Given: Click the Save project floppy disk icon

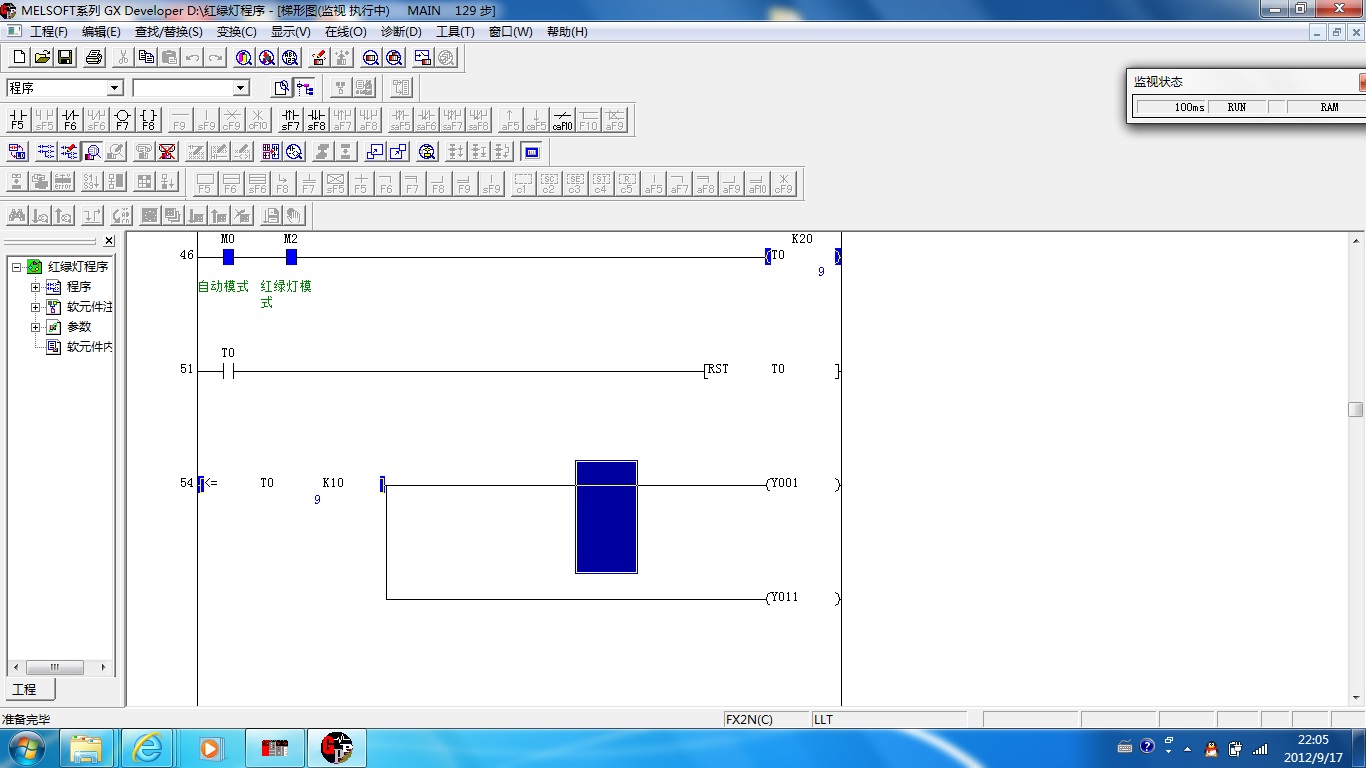Looking at the screenshot, I should tap(65, 58).
